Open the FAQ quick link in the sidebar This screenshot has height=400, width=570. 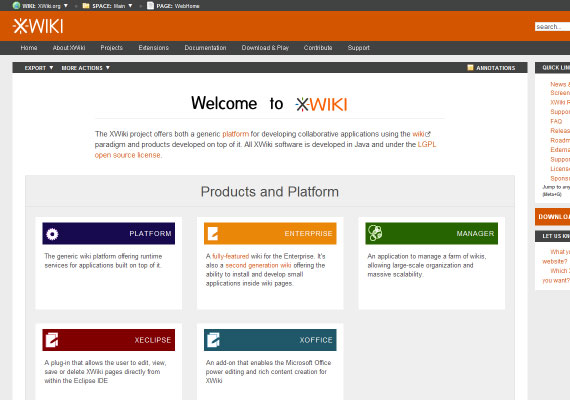coord(556,121)
